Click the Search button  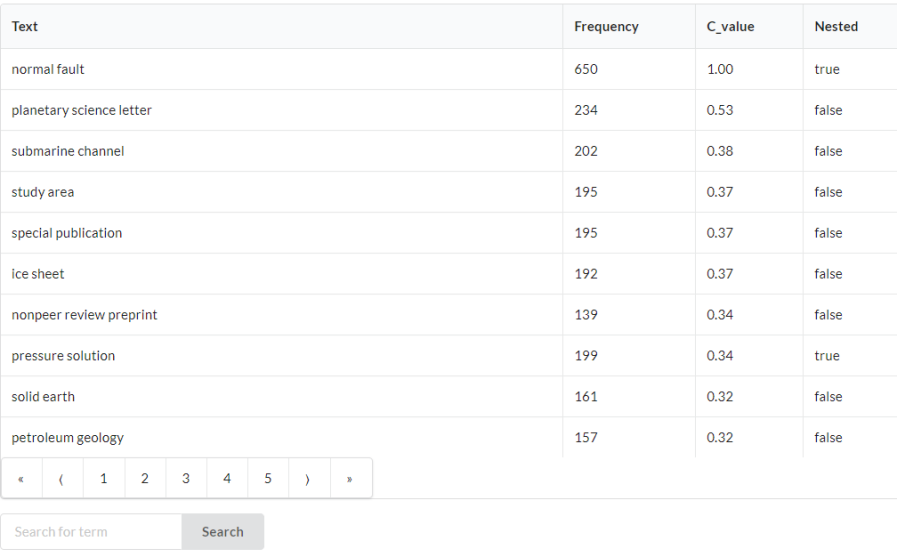[222, 532]
